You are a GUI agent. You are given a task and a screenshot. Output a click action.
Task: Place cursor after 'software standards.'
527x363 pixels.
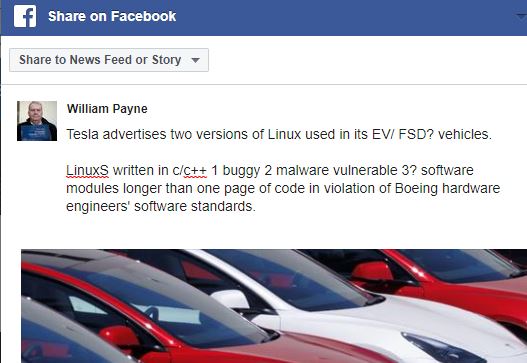257,206
